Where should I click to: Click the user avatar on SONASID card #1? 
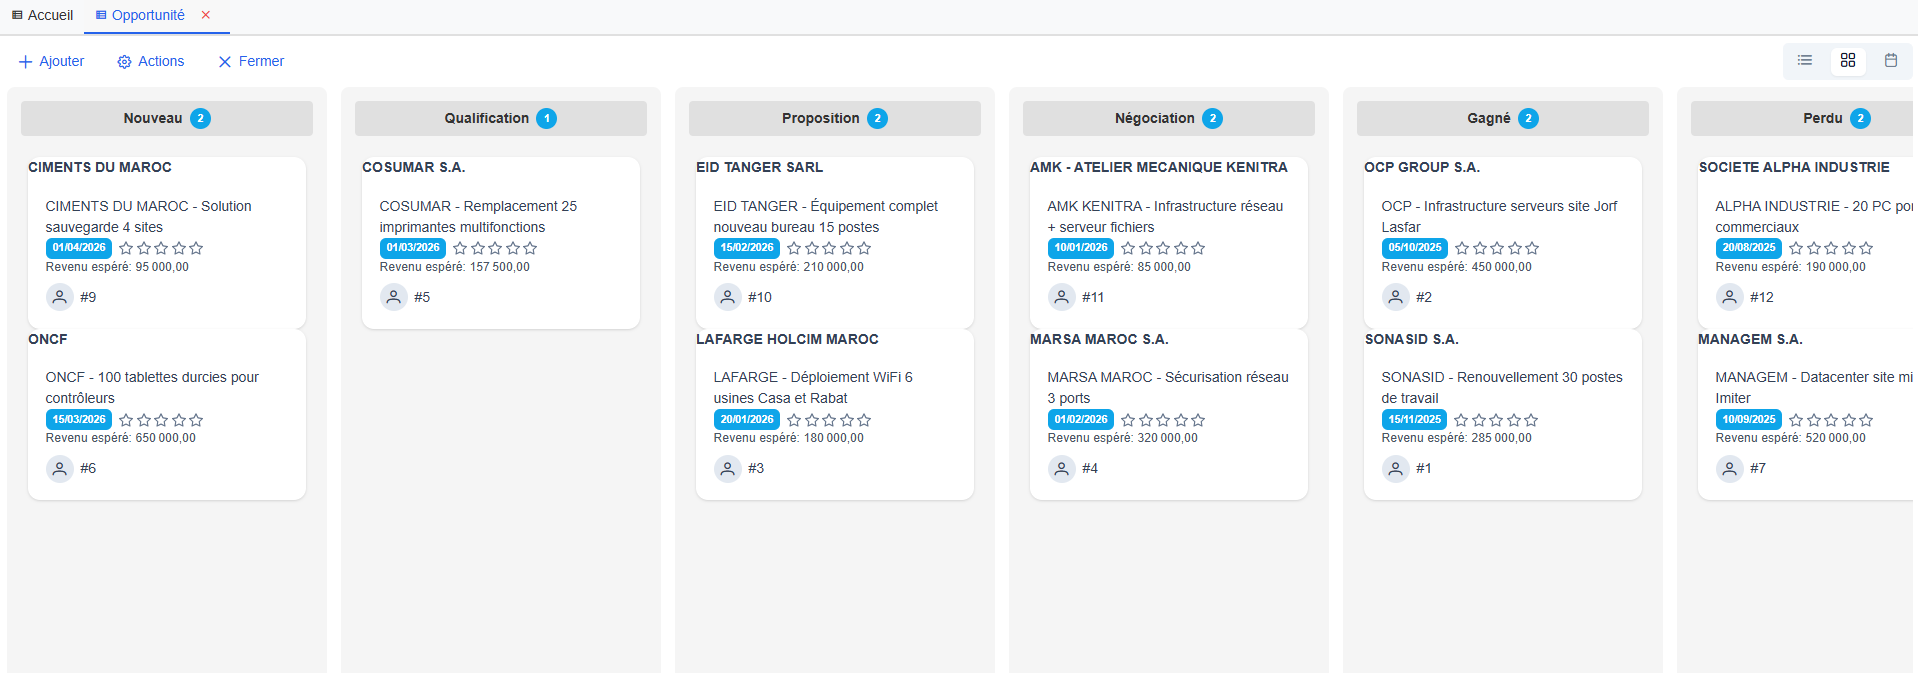click(1396, 468)
